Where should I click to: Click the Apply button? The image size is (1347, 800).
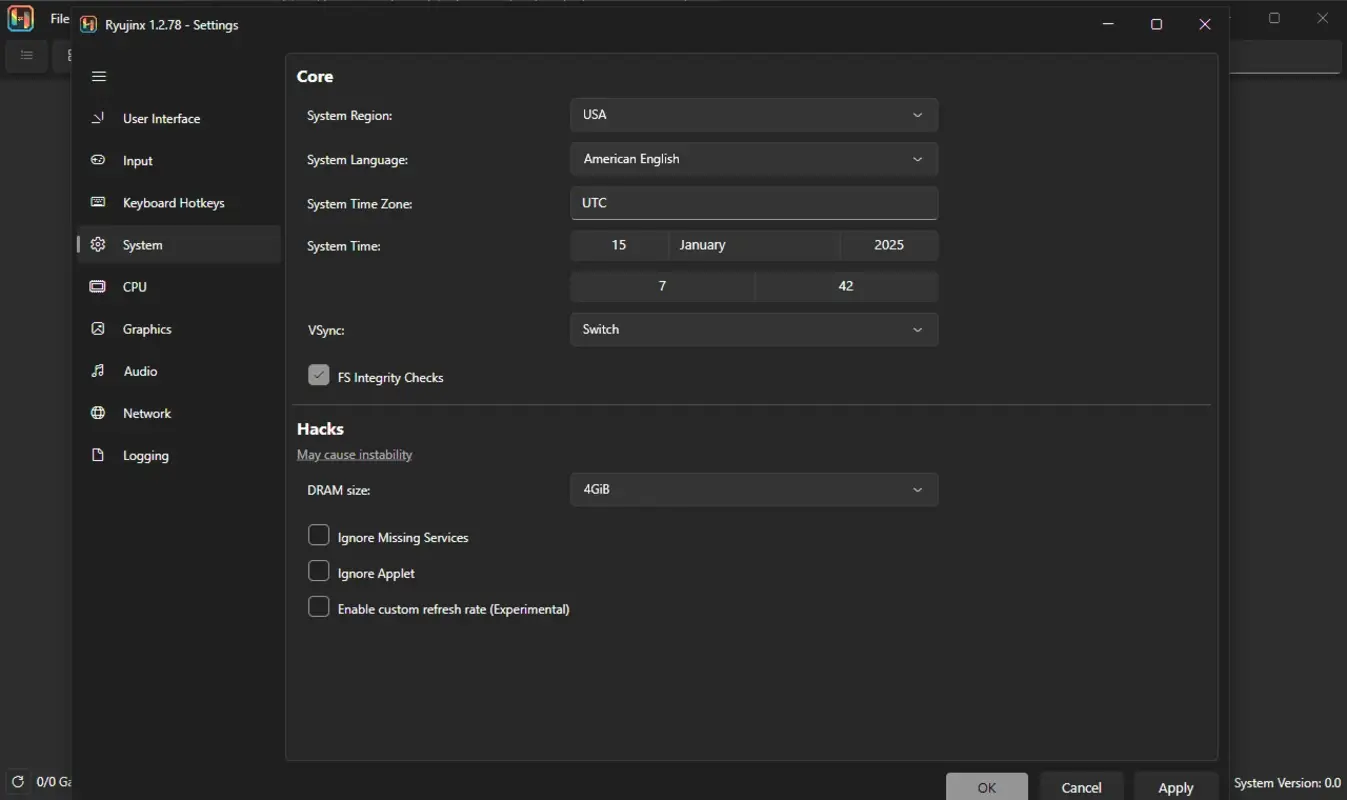point(1175,787)
